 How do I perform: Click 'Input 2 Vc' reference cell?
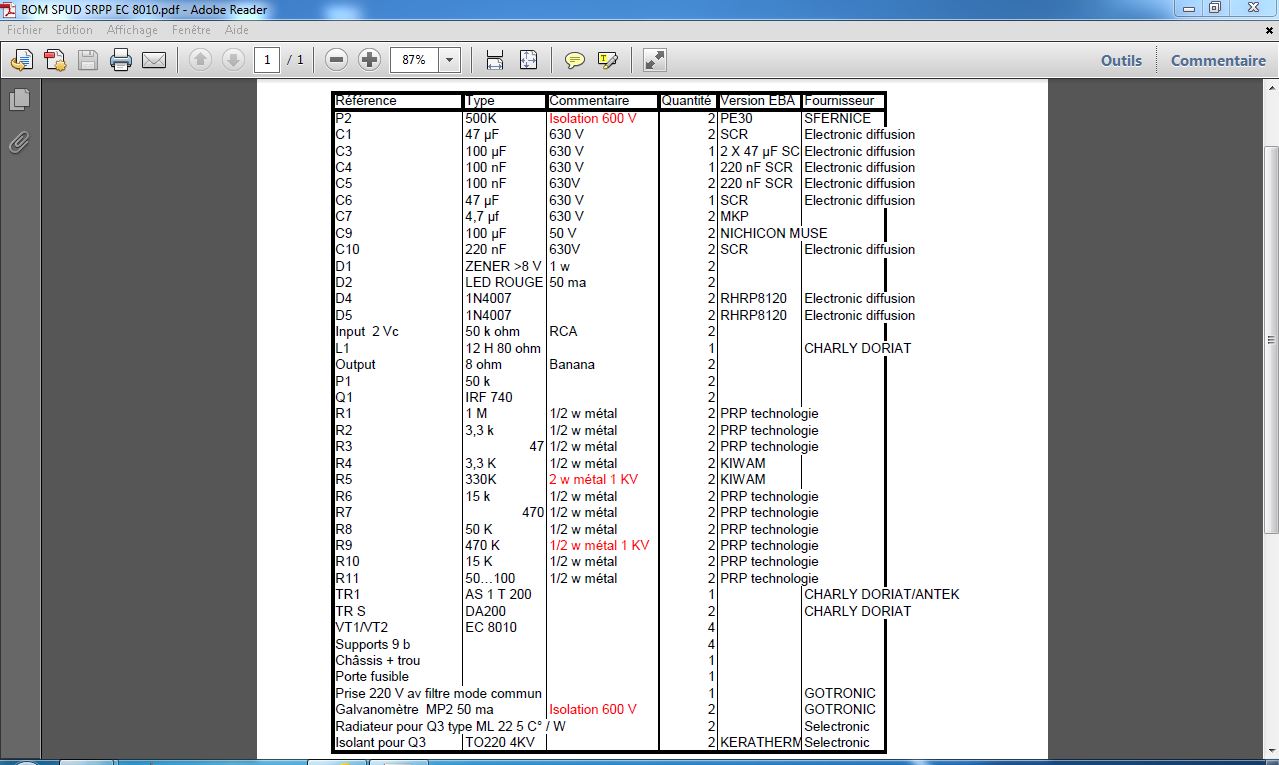[367, 331]
